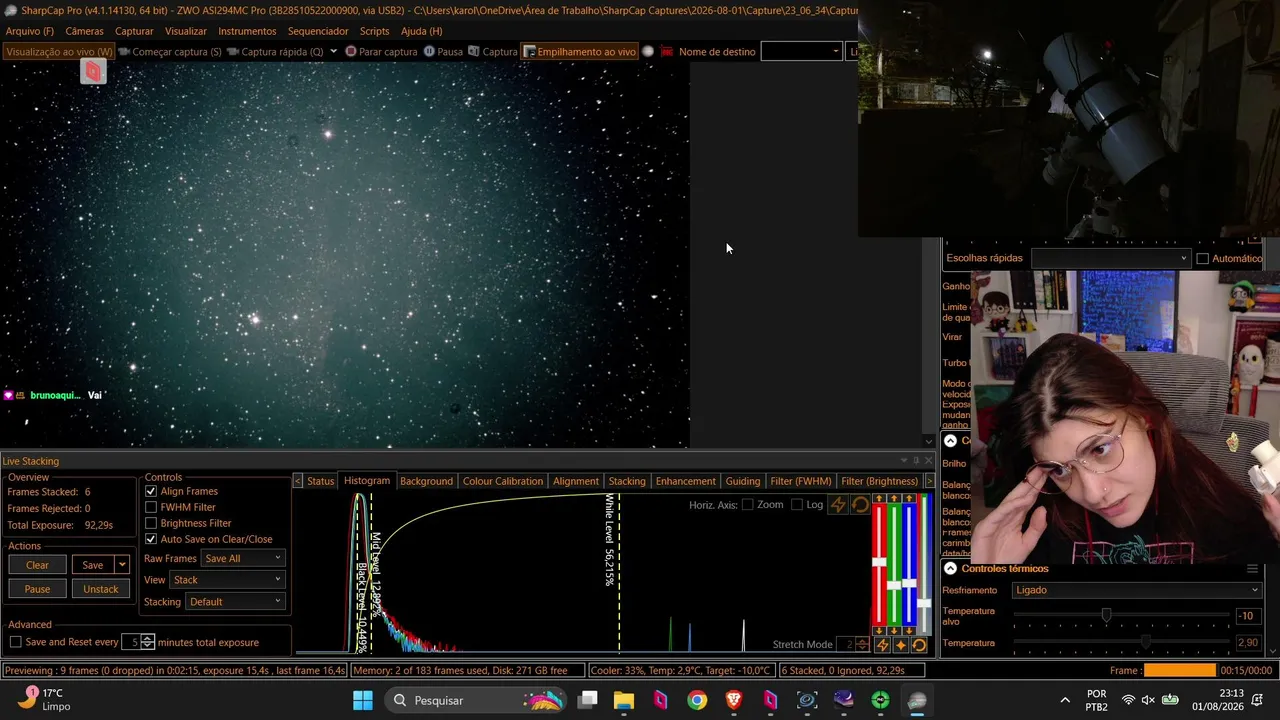Click the Pausa toolbar button
The height and width of the screenshot is (720, 1280).
click(x=443, y=52)
